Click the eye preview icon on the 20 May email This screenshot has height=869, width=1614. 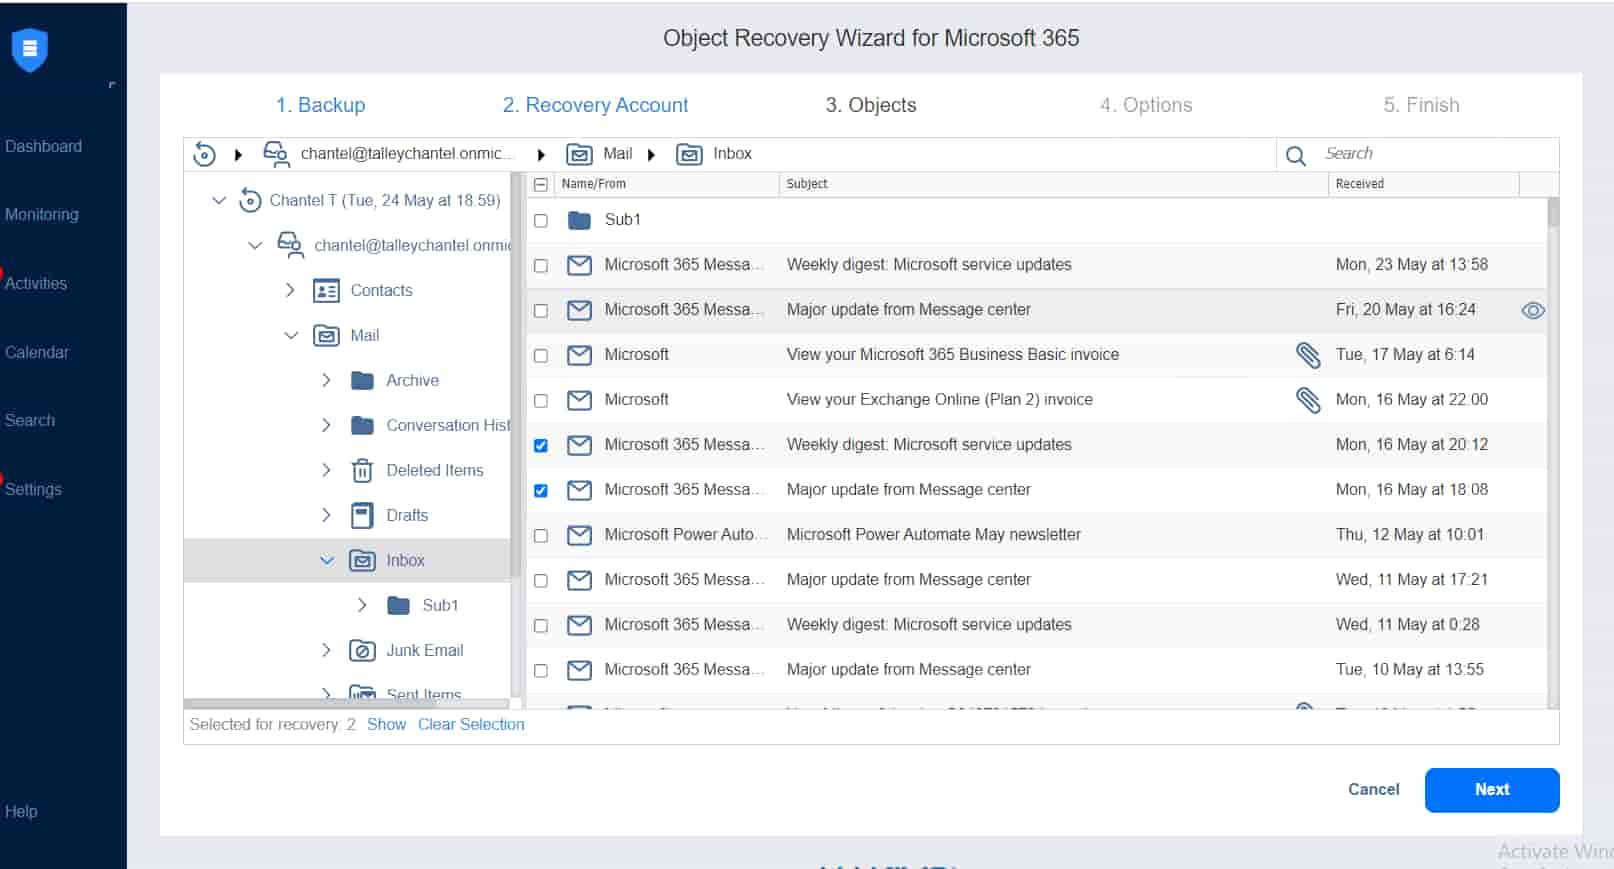(1532, 311)
